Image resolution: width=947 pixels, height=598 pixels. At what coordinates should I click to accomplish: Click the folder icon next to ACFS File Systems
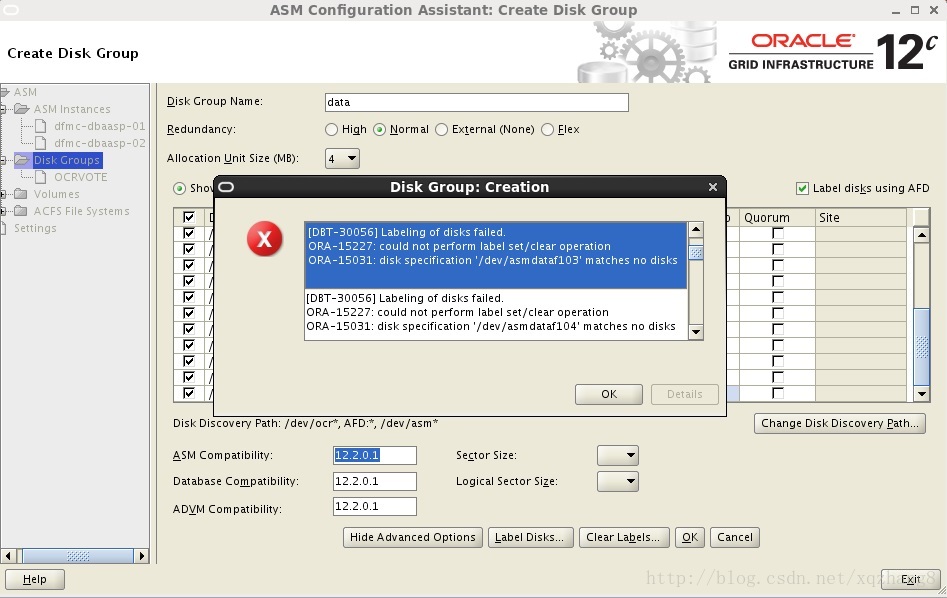(x=21, y=211)
